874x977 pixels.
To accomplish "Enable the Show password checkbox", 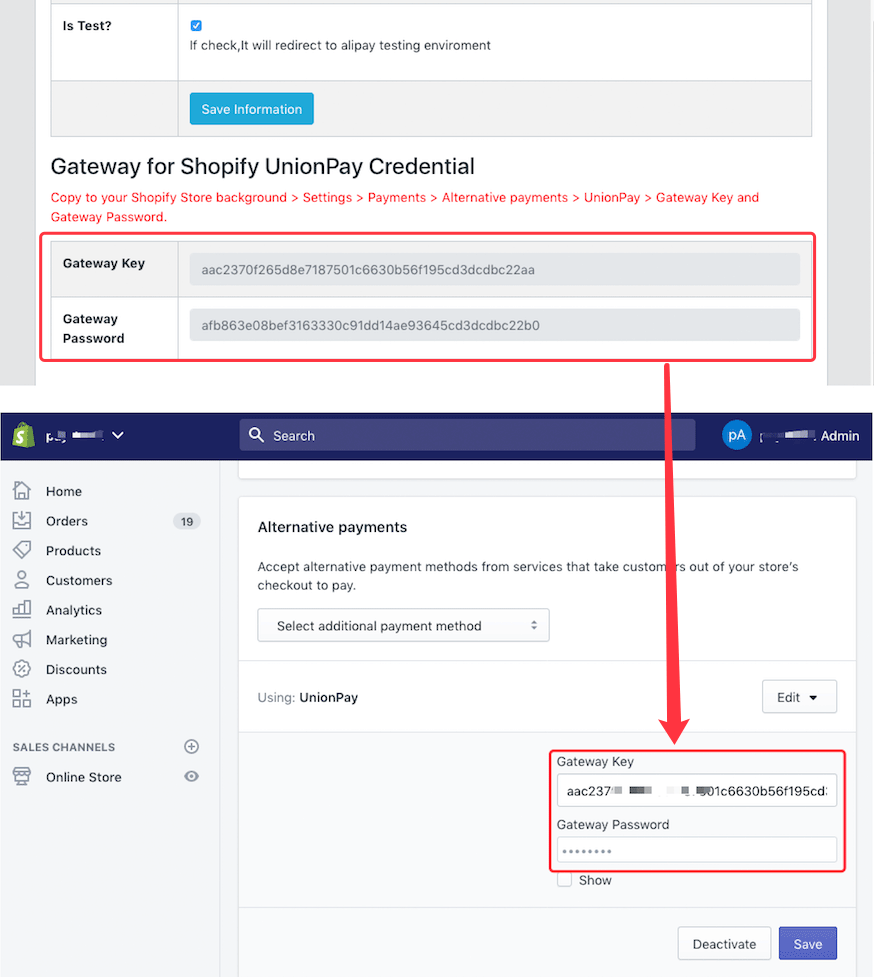I will pyautogui.click(x=565, y=880).
